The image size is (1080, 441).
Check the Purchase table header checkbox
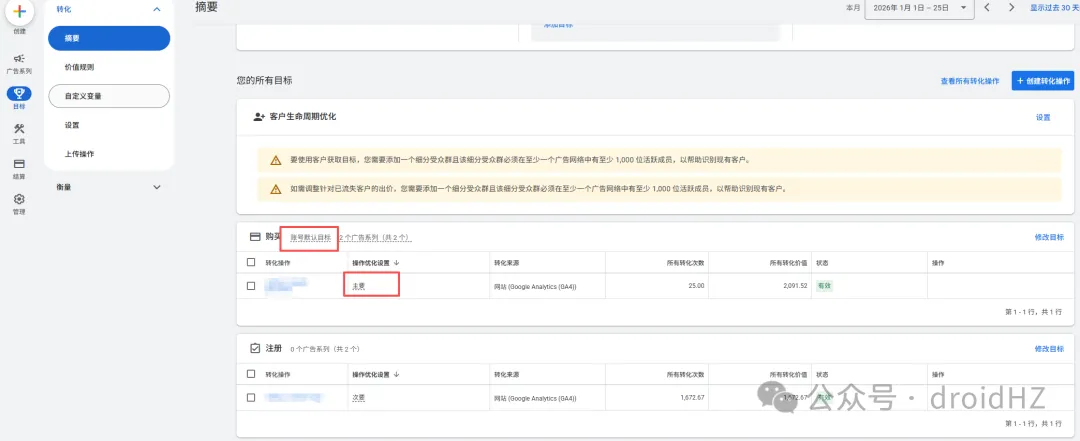point(251,262)
